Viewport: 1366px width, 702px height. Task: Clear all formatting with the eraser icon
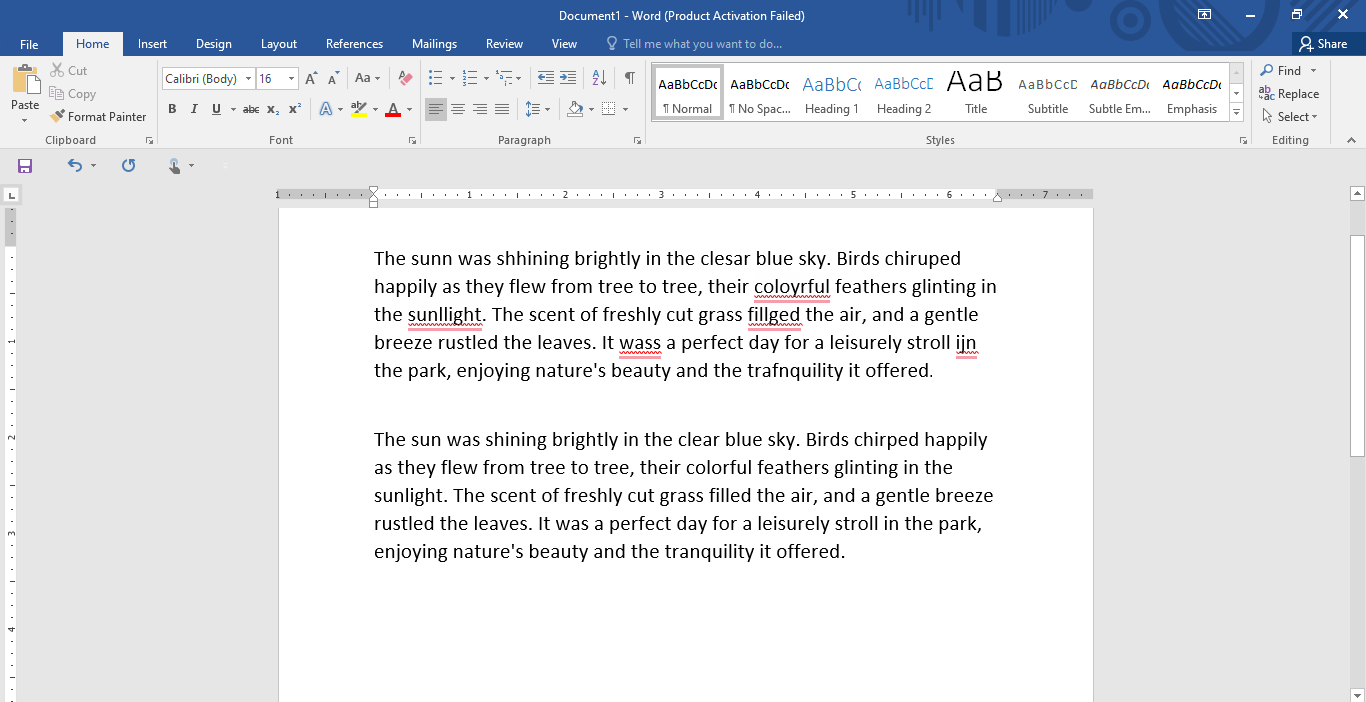[405, 78]
